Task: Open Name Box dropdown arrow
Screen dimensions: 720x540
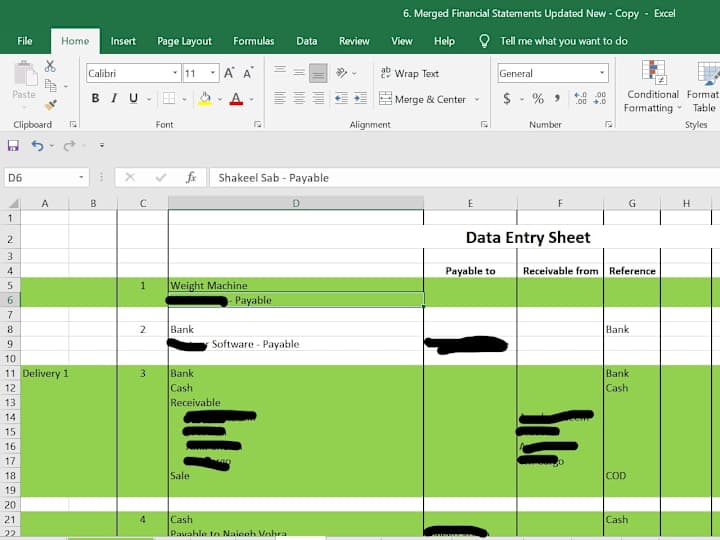Action: 81,177
